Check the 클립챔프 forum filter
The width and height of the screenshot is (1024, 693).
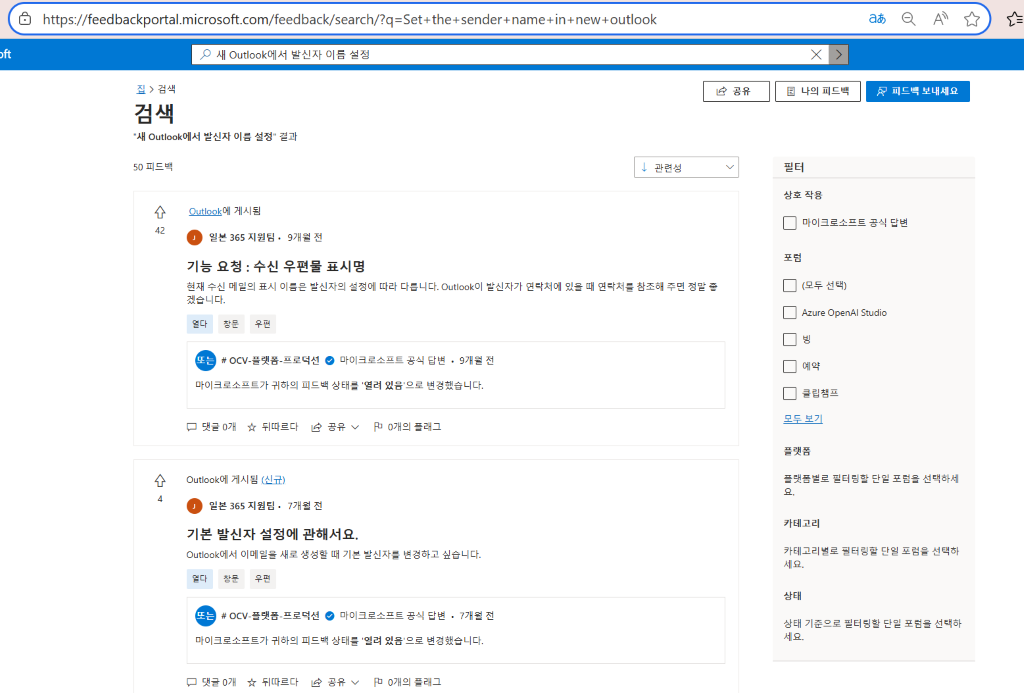coord(790,393)
